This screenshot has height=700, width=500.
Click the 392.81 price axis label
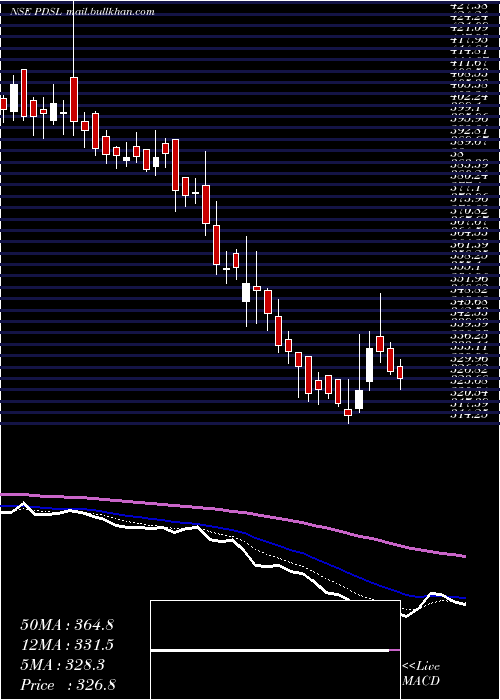click(x=469, y=131)
